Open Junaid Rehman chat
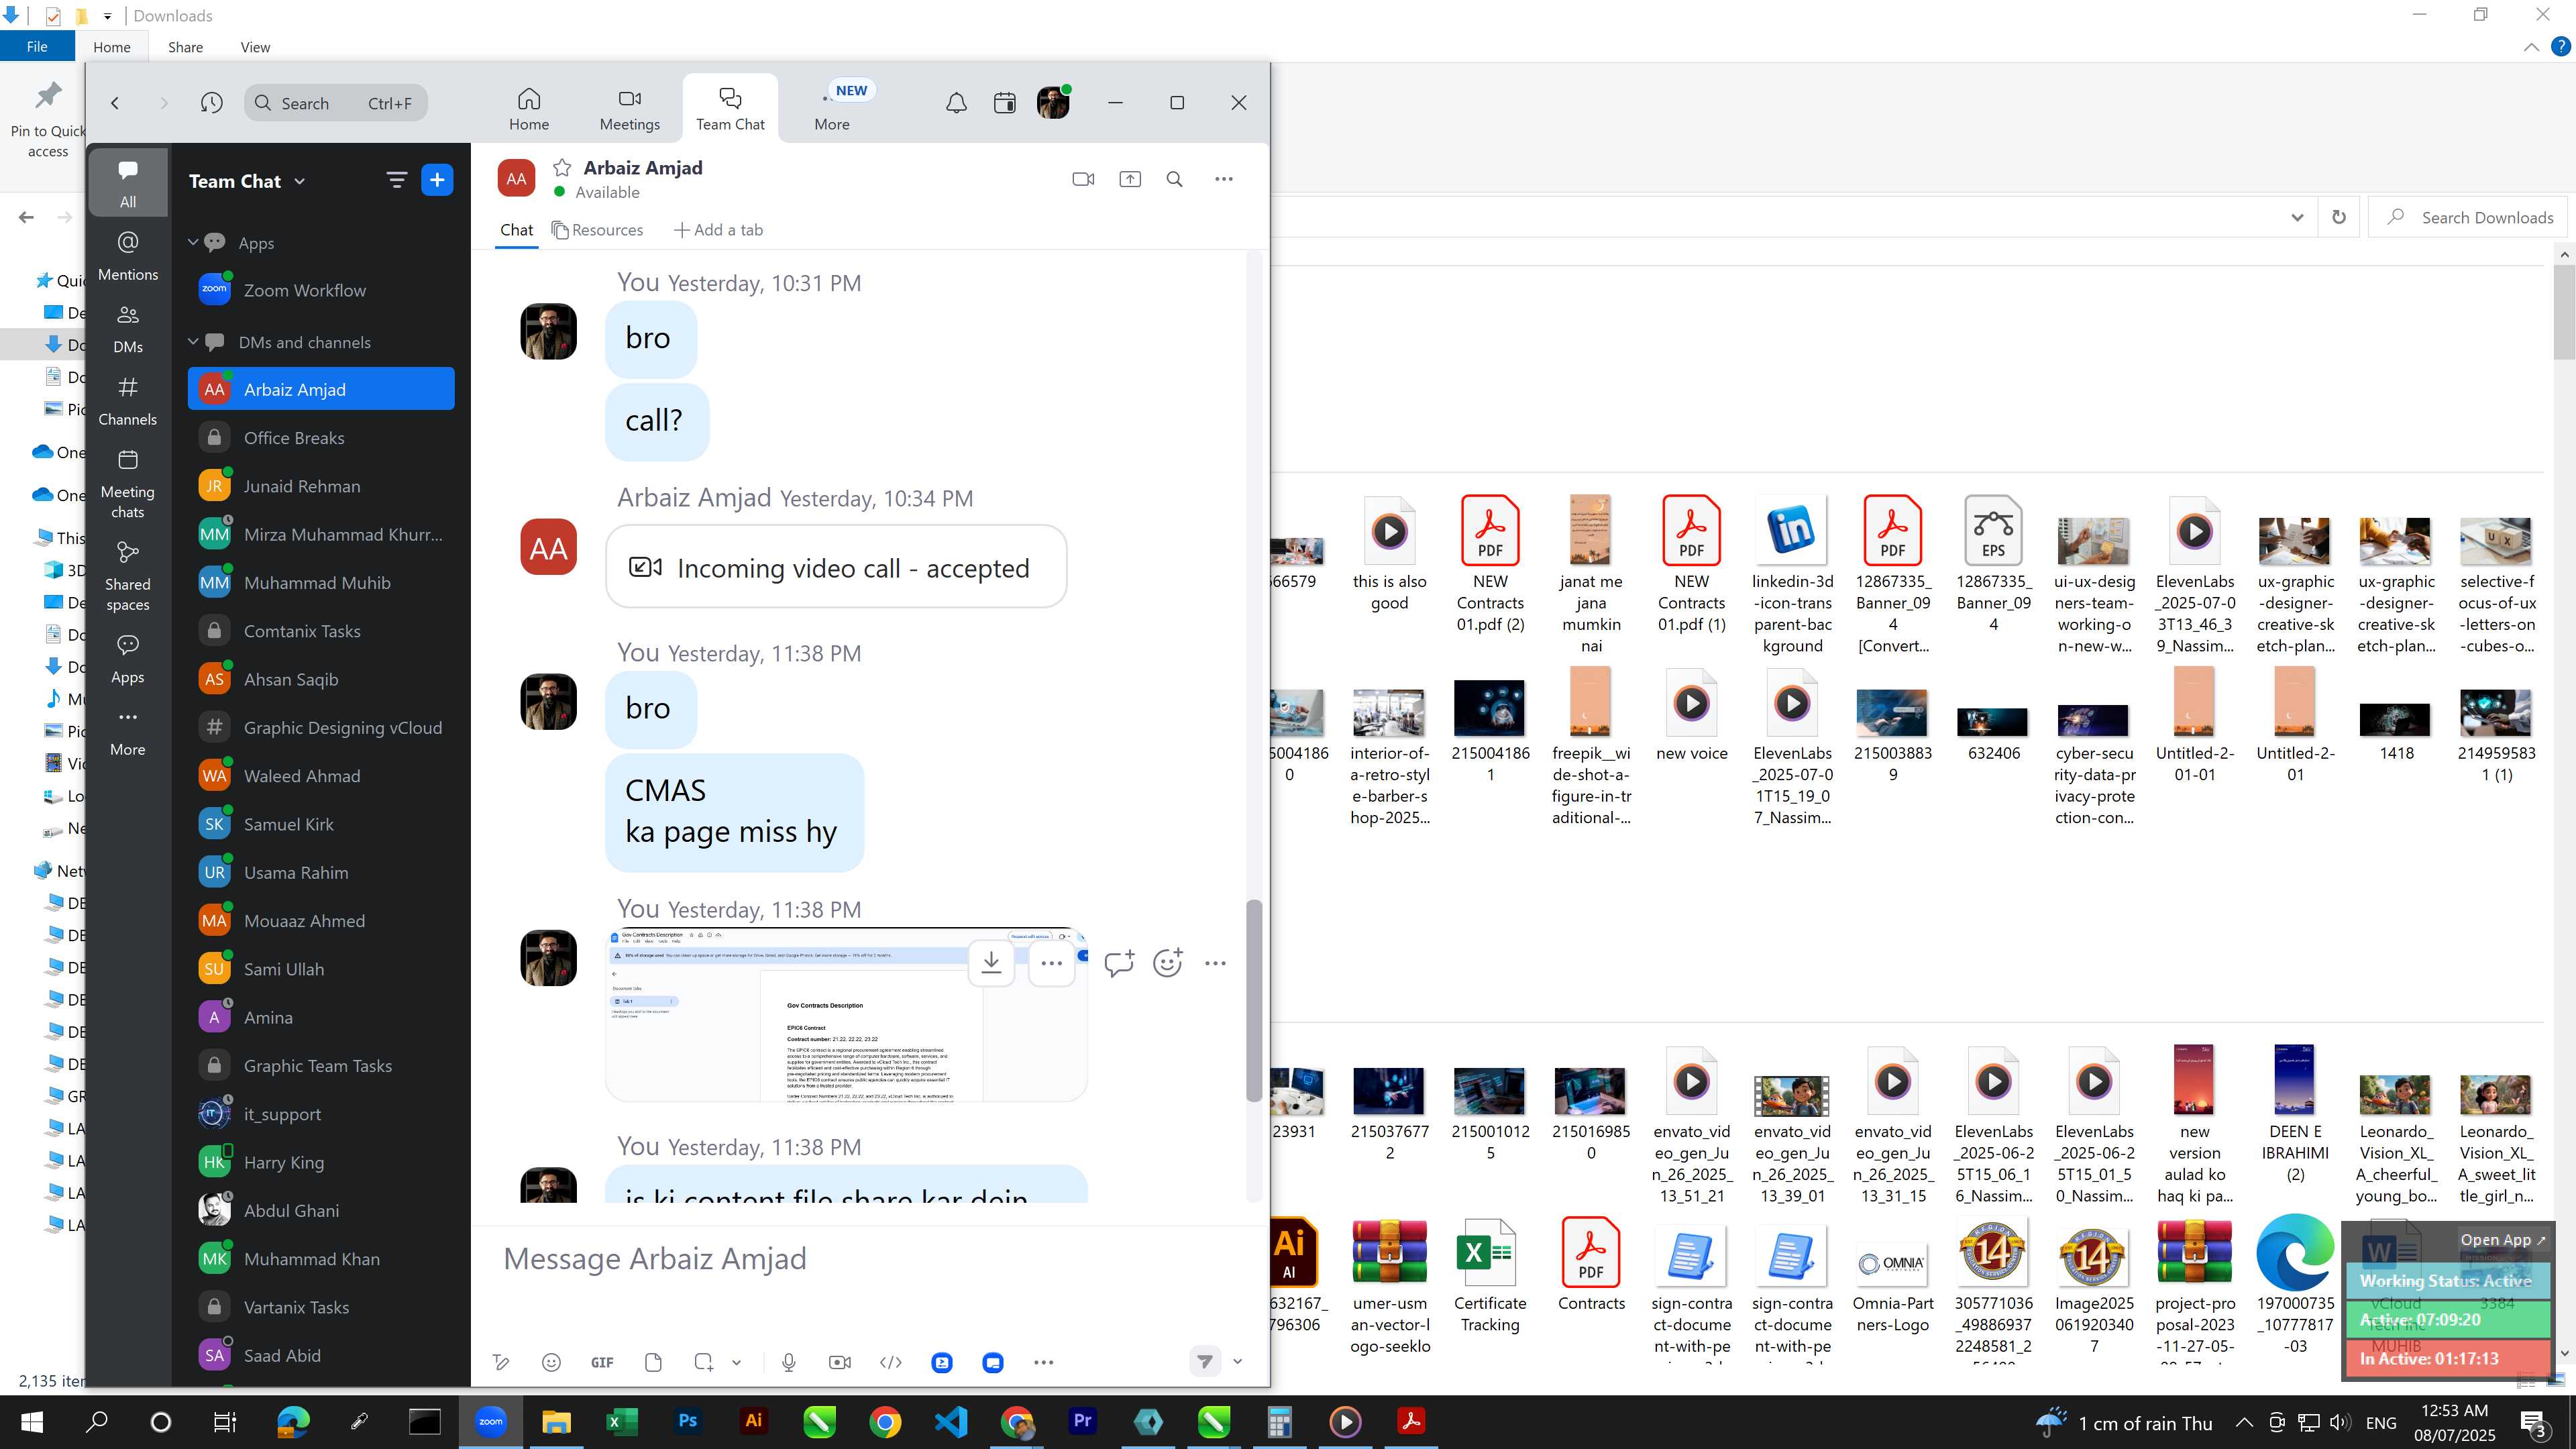The height and width of the screenshot is (1449, 2576). [321, 486]
